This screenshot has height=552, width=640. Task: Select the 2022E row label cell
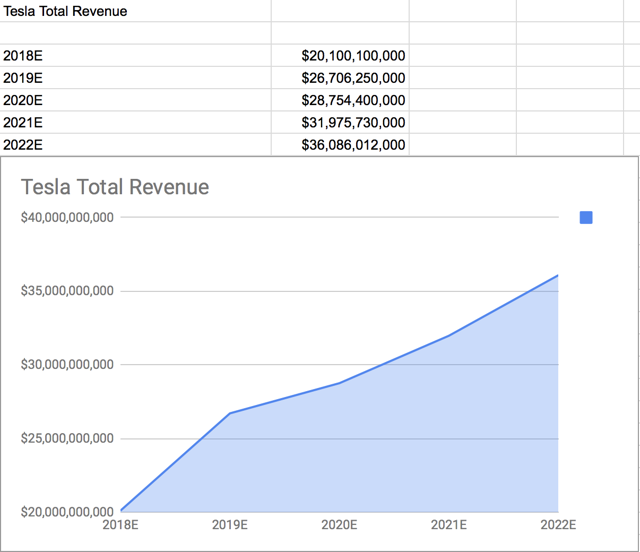coord(135,145)
